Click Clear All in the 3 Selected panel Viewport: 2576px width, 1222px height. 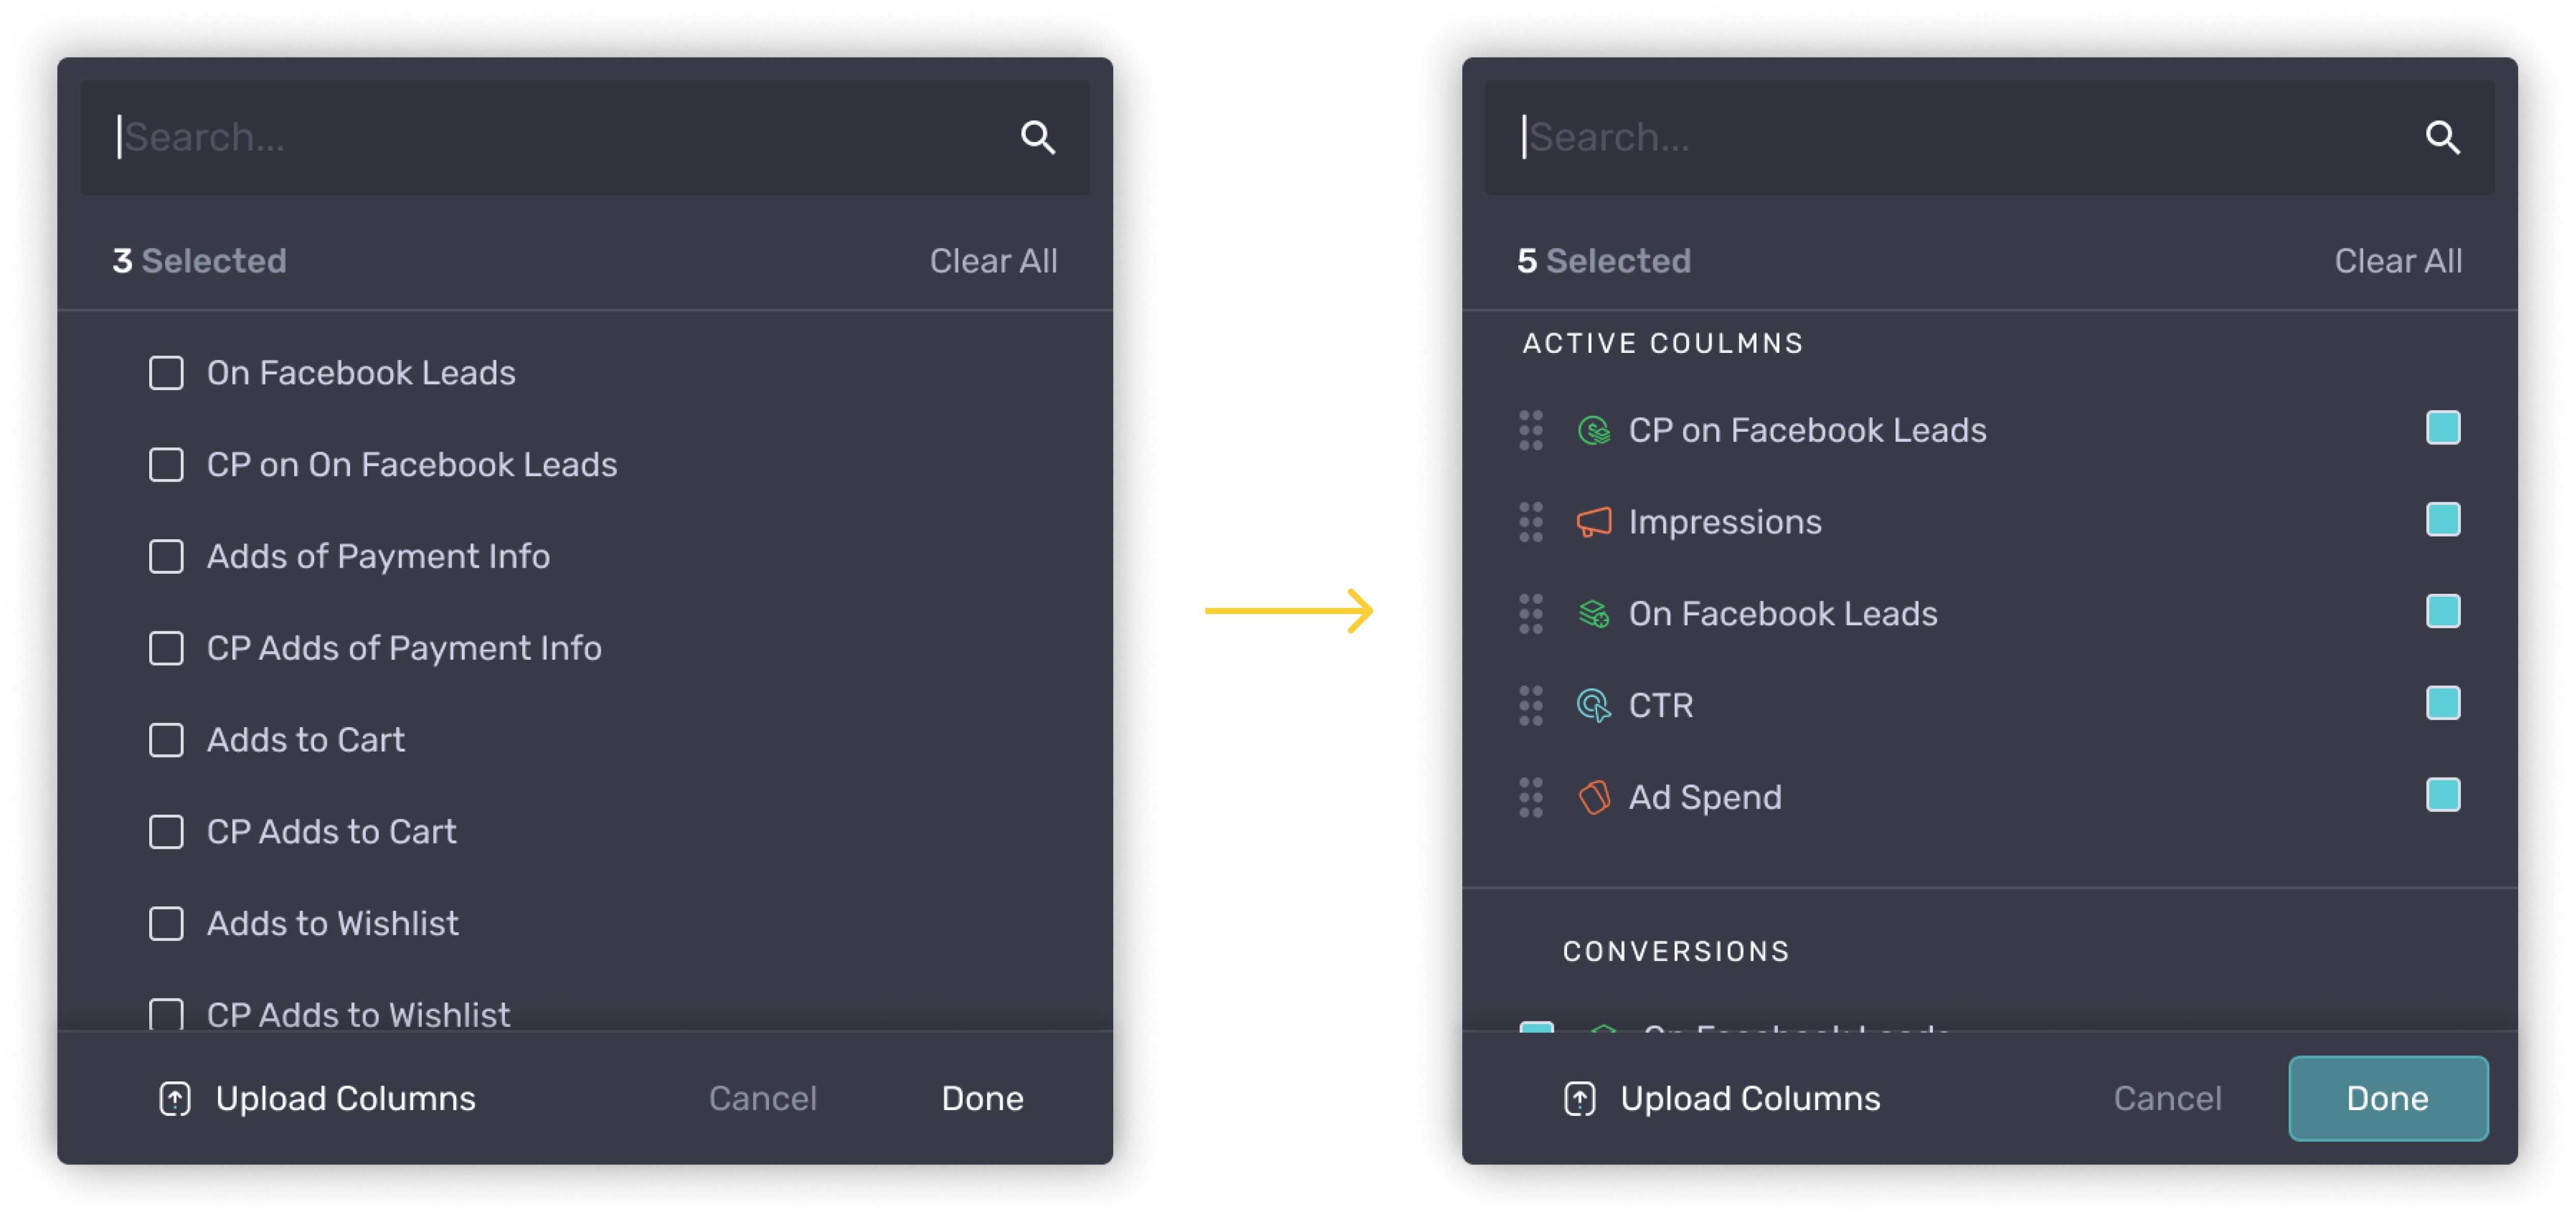pyautogui.click(x=992, y=261)
